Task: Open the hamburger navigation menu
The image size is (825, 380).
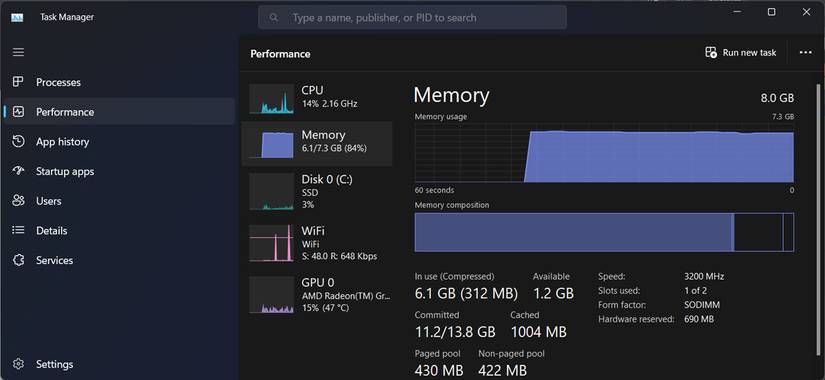Action: [18, 52]
